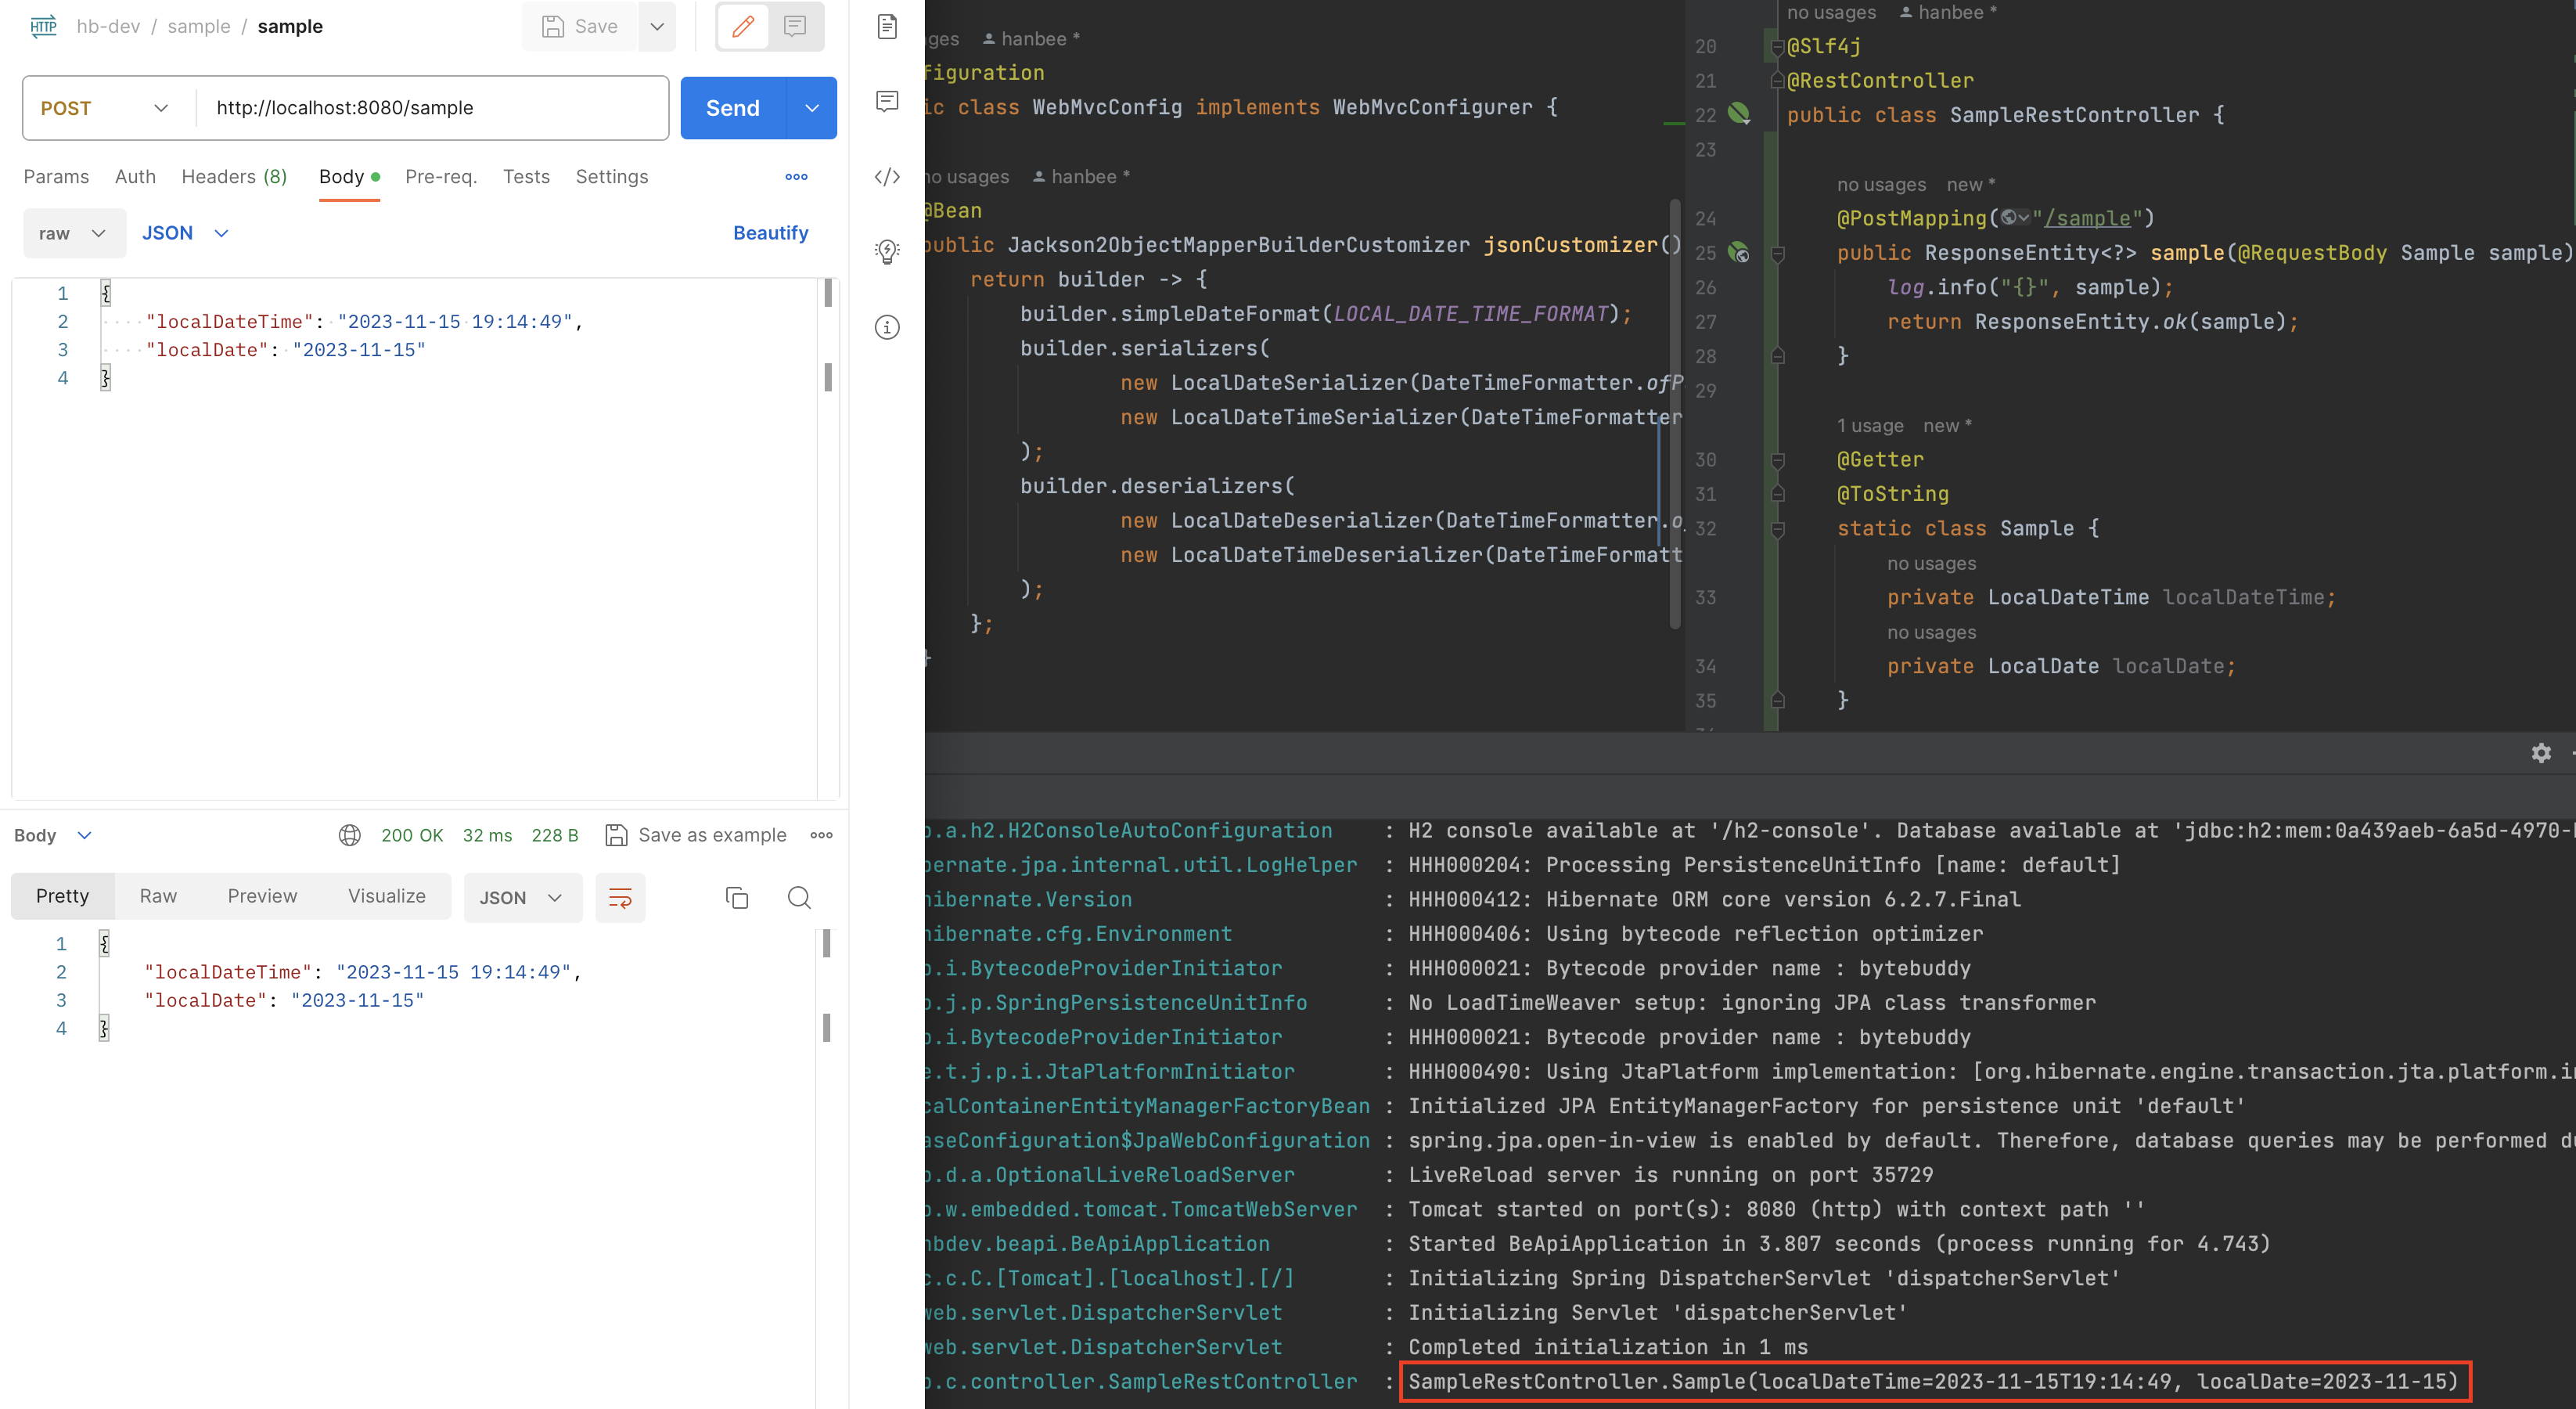2576x1409 pixels.
Task: Click the code editor vertical scrollbar
Action: [1675, 415]
